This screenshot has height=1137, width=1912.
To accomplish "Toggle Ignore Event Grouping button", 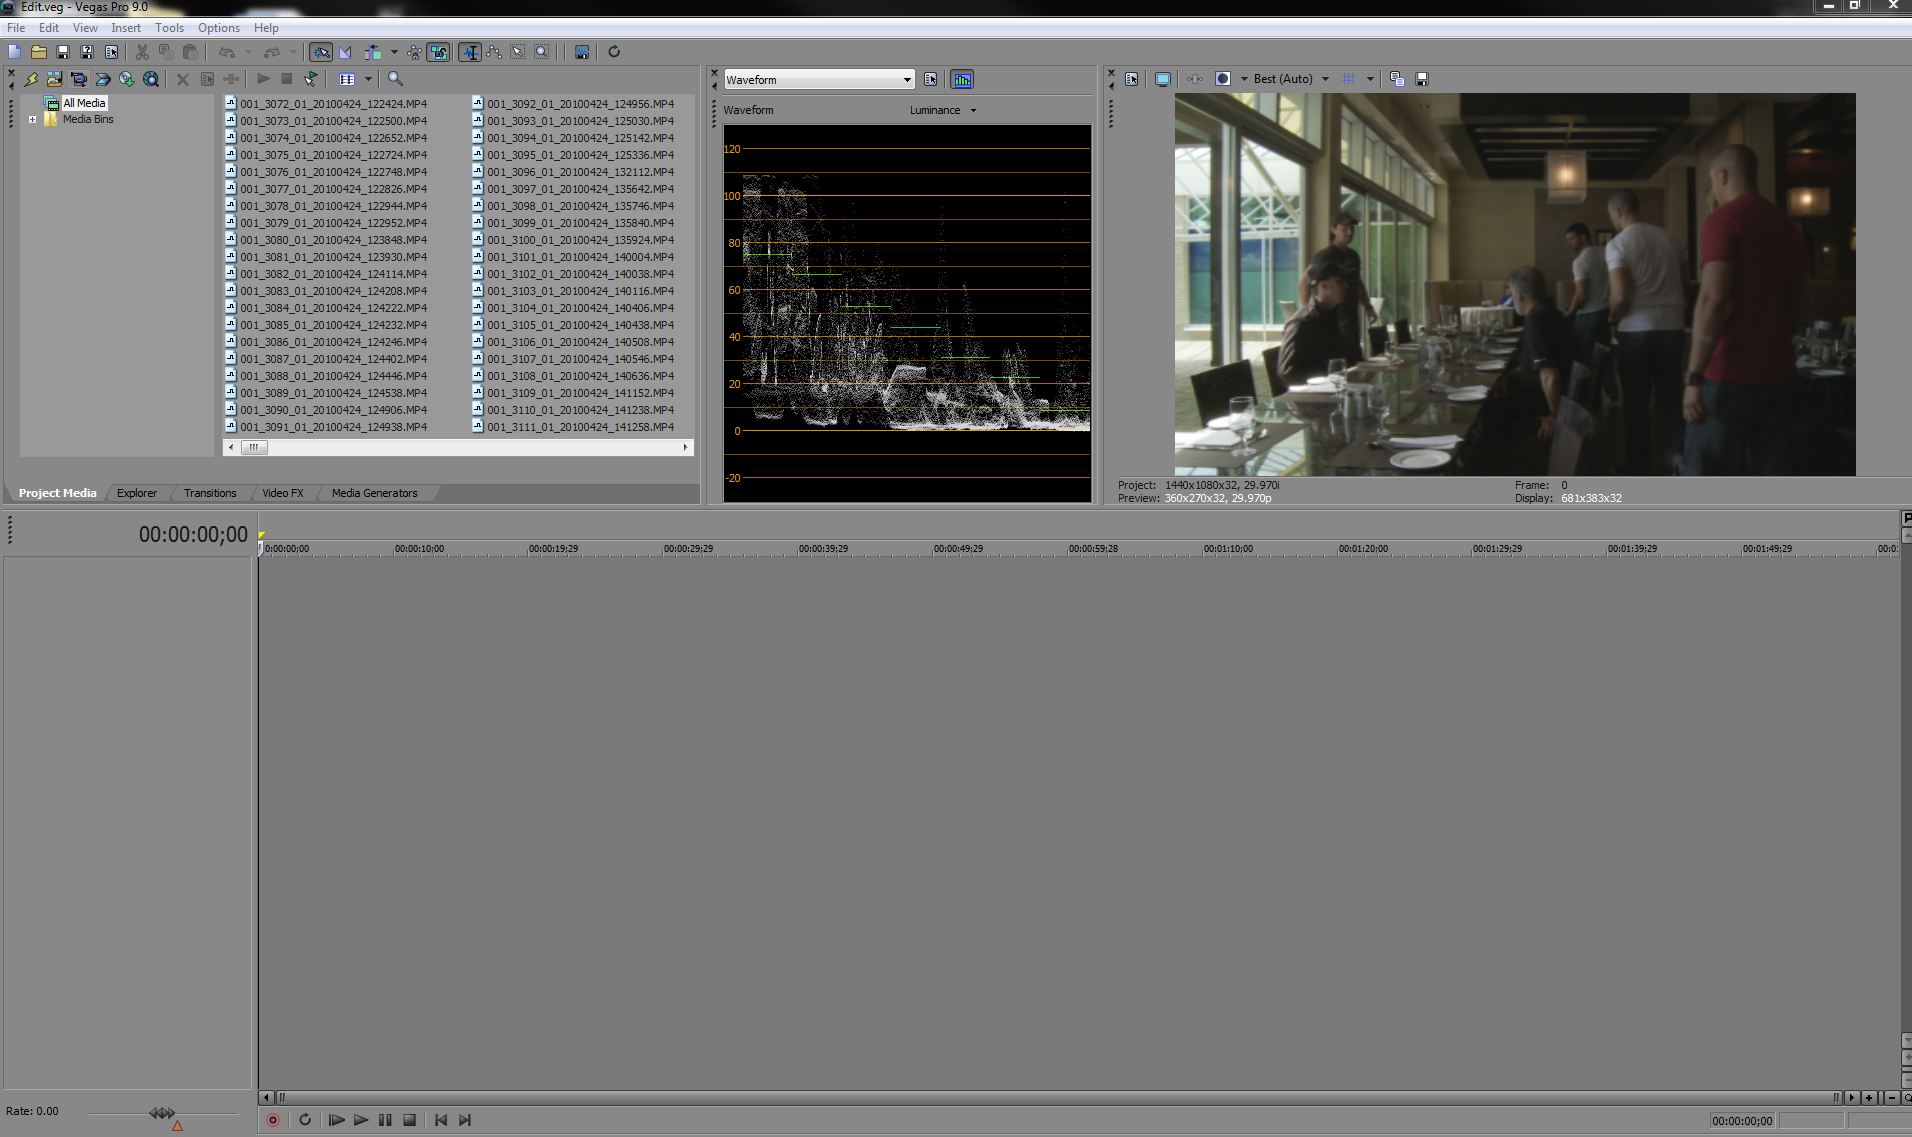I will (438, 52).
